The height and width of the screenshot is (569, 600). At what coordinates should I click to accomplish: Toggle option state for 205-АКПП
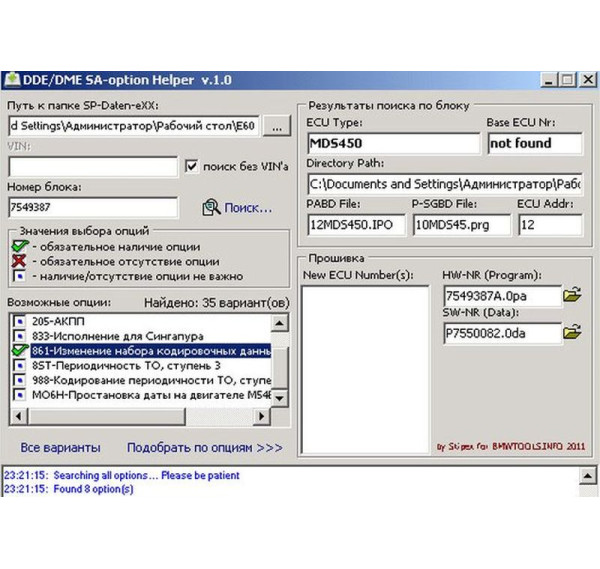pyautogui.click(x=17, y=321)
